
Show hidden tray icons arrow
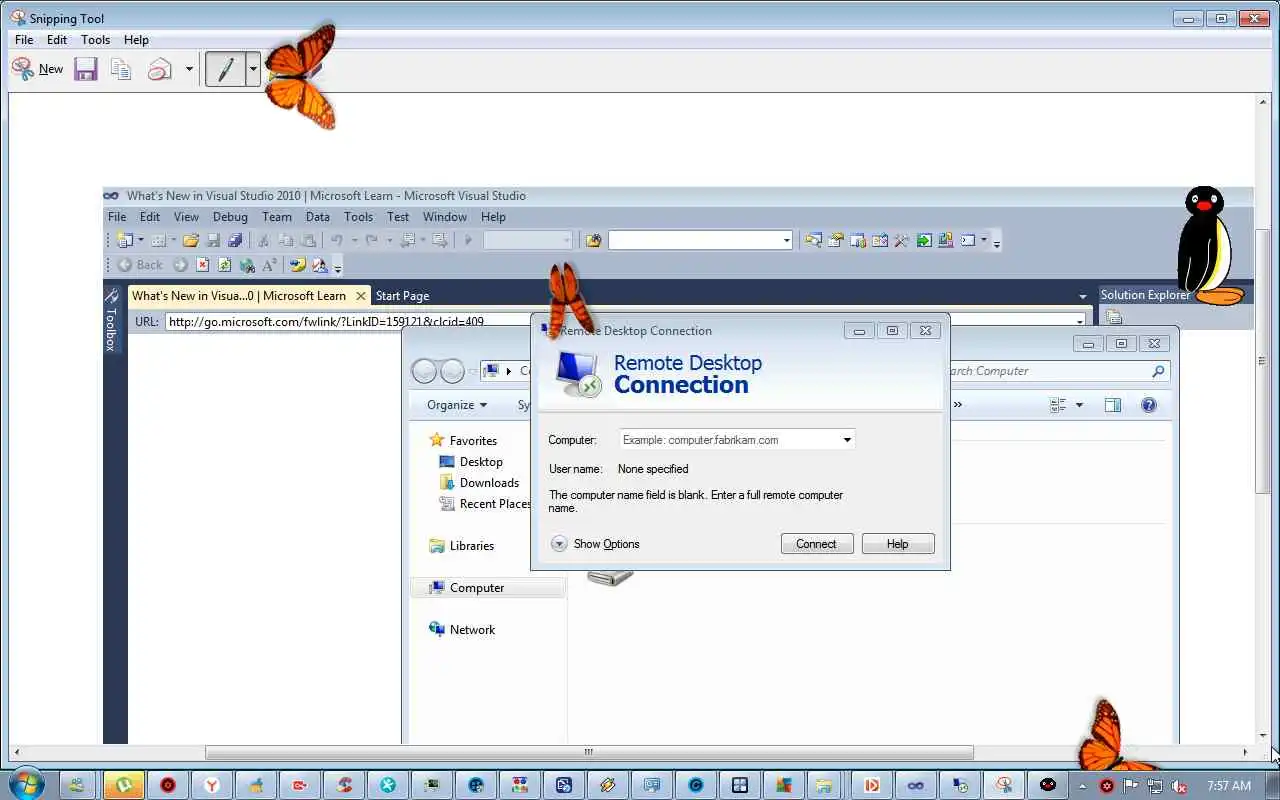tap(1083, 786)
